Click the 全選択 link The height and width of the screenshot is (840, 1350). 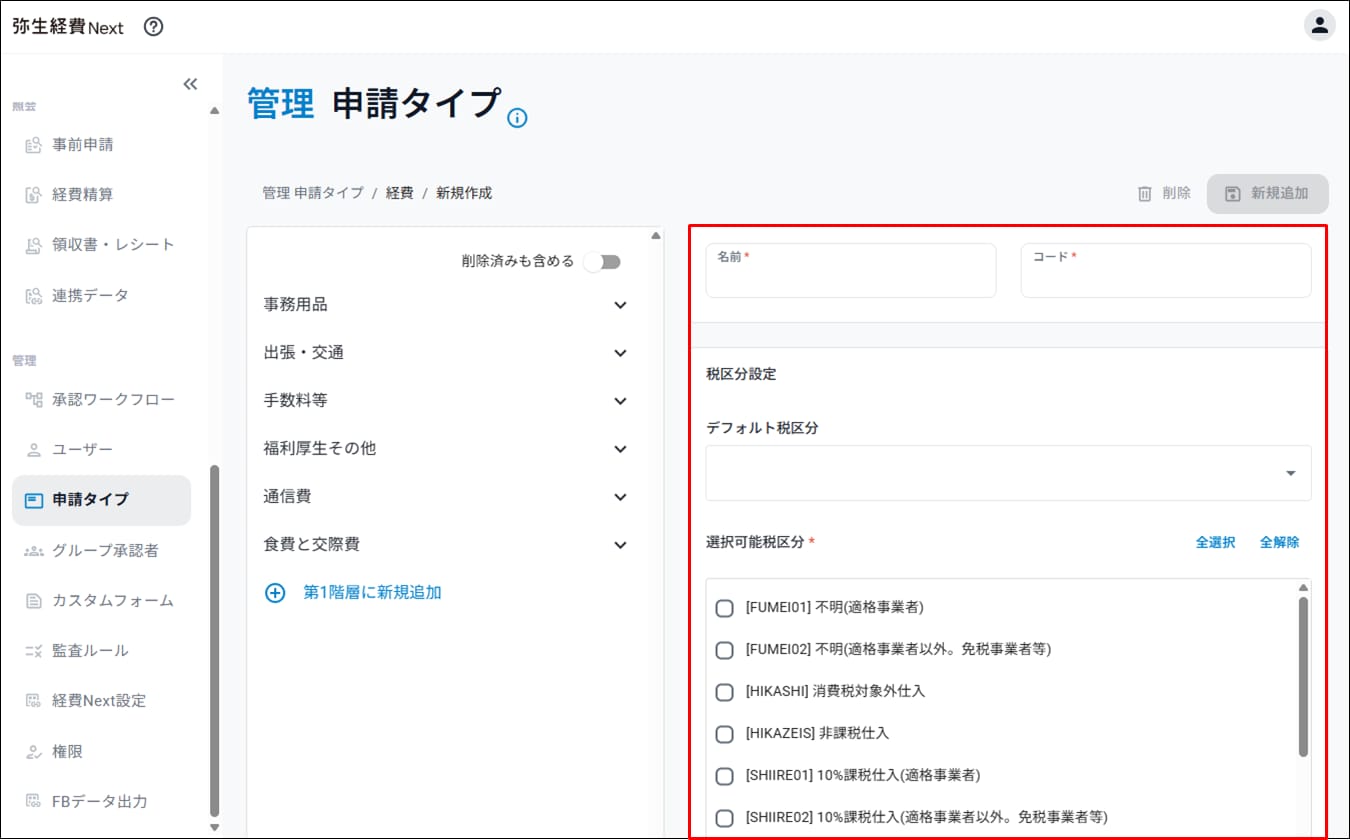tap(1215, 542)
